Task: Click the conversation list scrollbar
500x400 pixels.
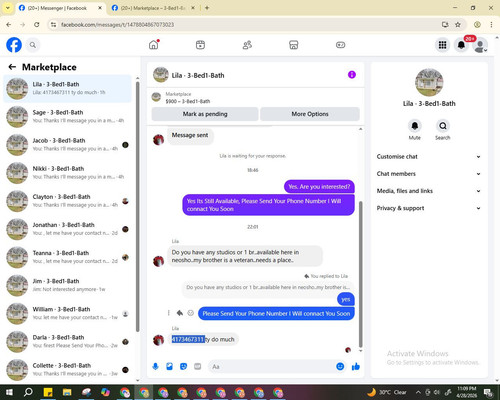Action: pyautogui.click(x=138, y=207)
